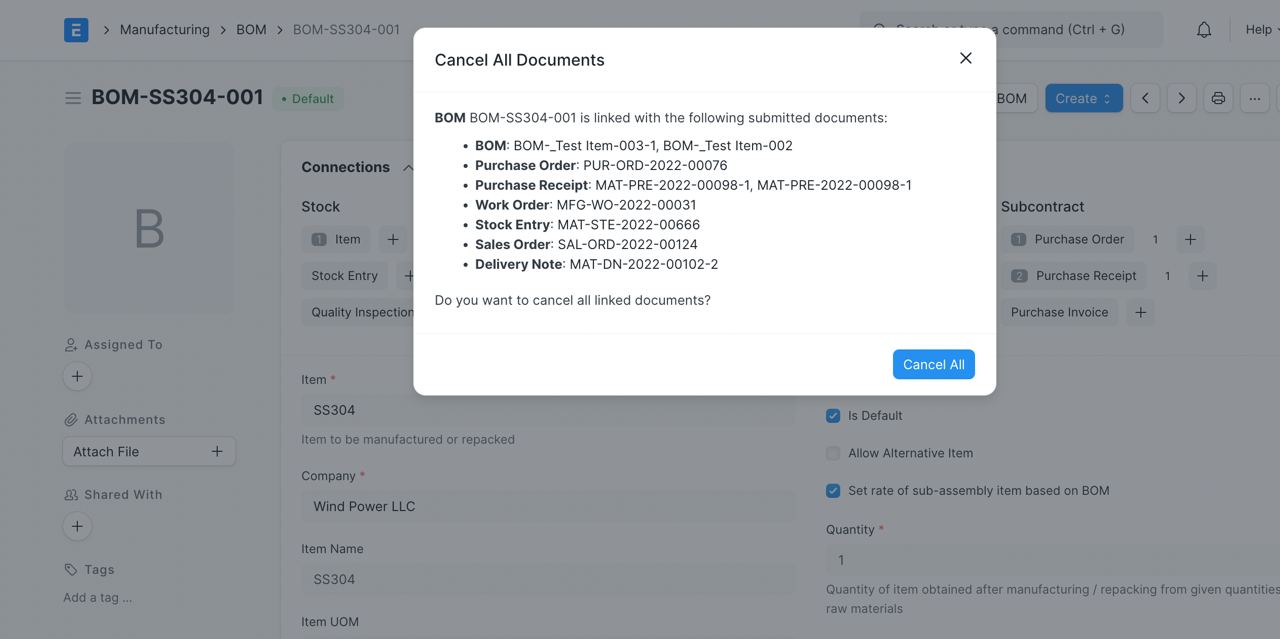The image size is (1280, 639).
Task: Click the ERPNext logo icon
Action: coord(76,29)
